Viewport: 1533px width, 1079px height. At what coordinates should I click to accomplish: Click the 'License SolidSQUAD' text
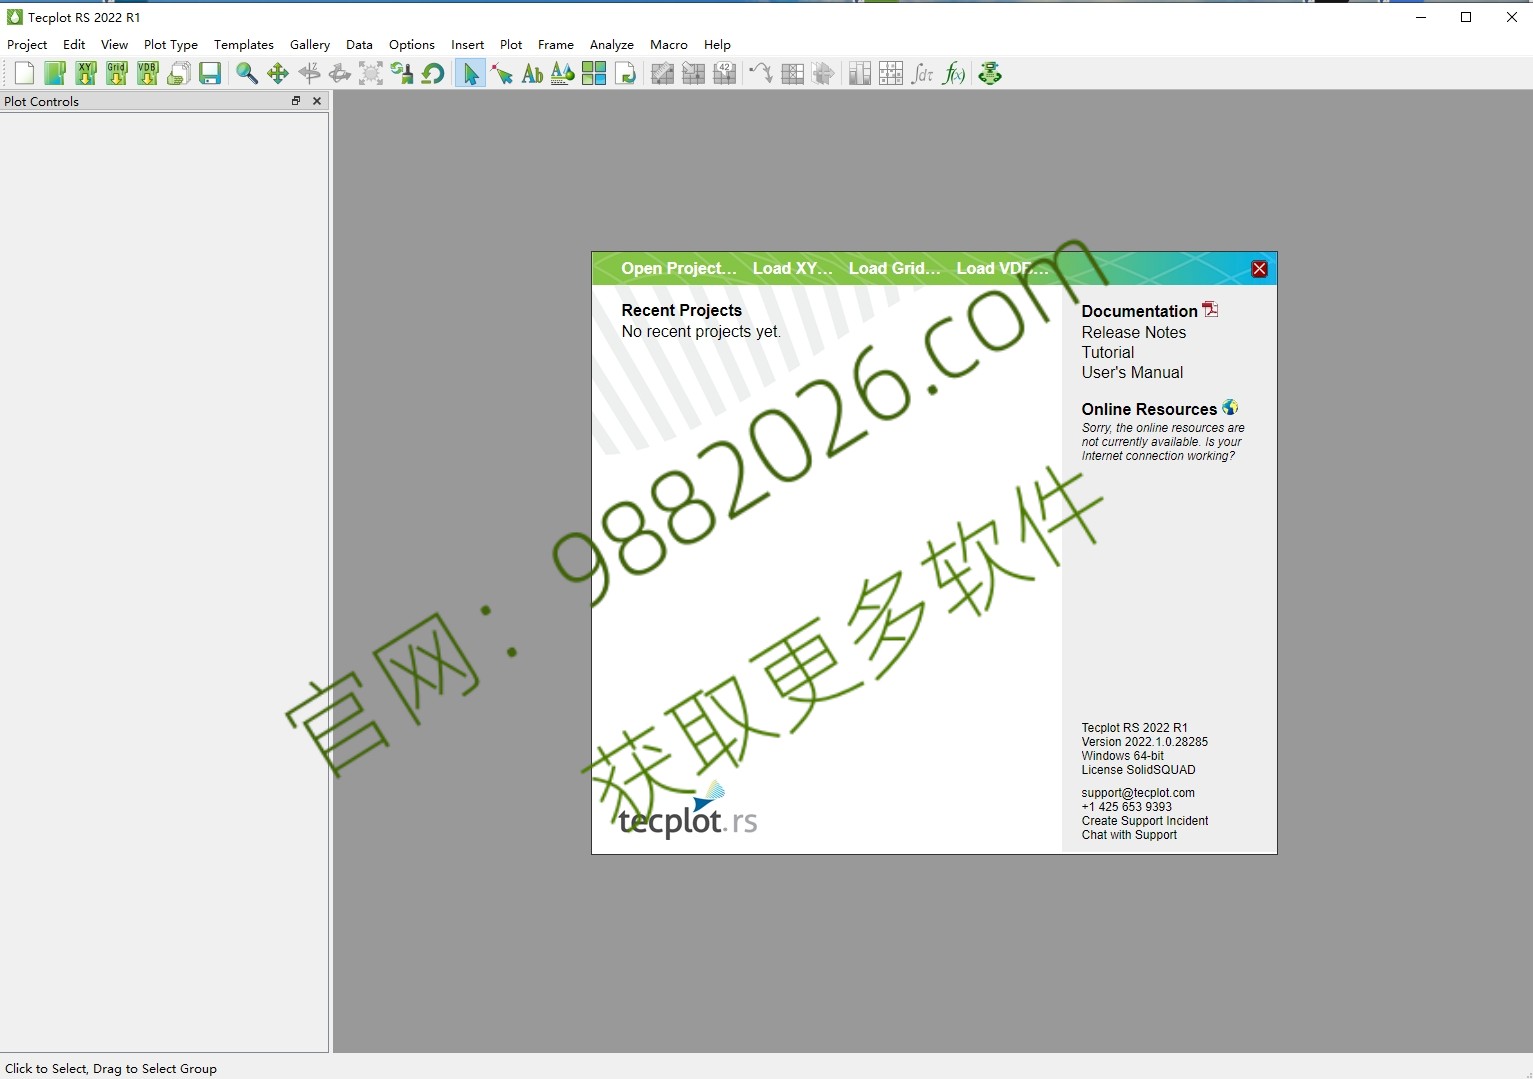point(1138,770)
